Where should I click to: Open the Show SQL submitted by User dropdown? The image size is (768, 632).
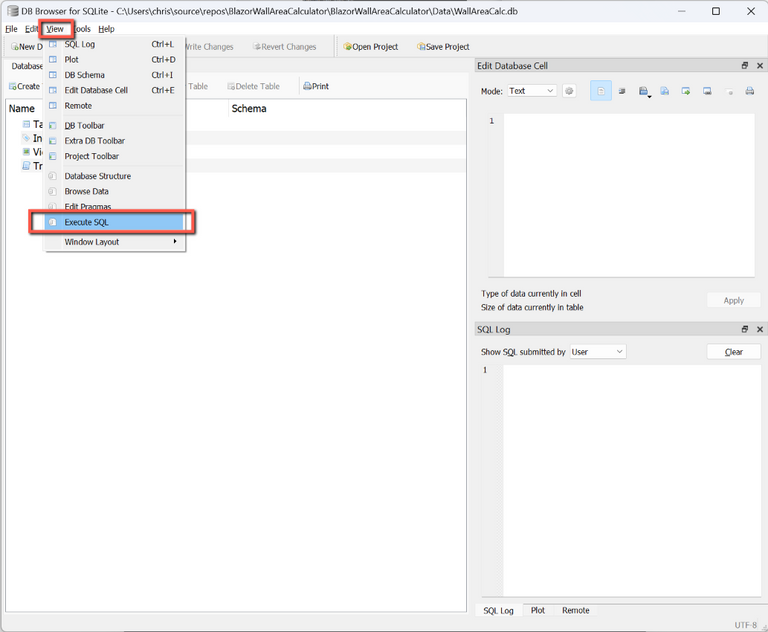click(598, 352)
